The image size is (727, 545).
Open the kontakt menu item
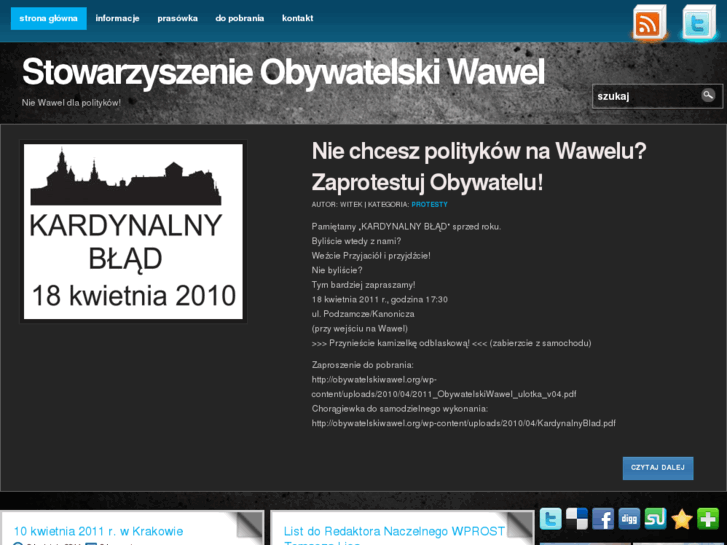[298, 19]
